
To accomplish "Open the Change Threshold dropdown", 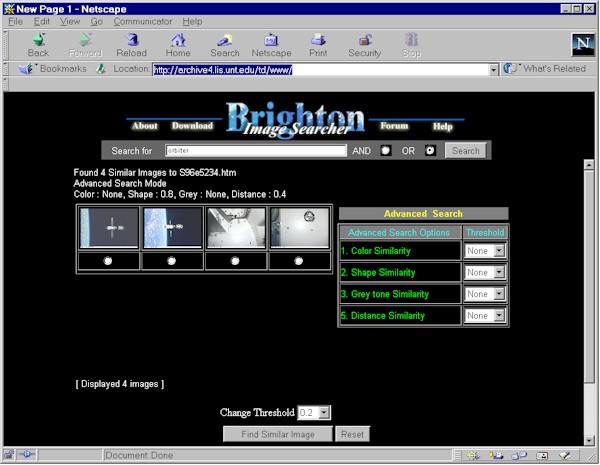I will tap(322, 412).
